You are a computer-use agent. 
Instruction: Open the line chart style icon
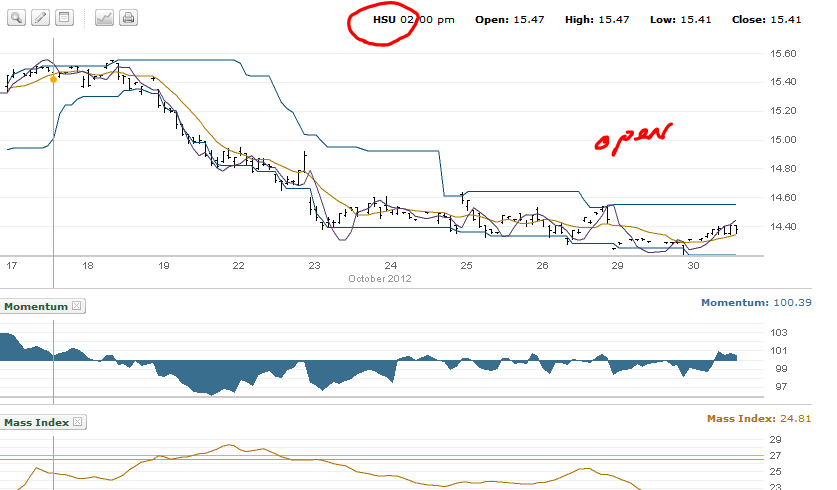pos(104,18)
